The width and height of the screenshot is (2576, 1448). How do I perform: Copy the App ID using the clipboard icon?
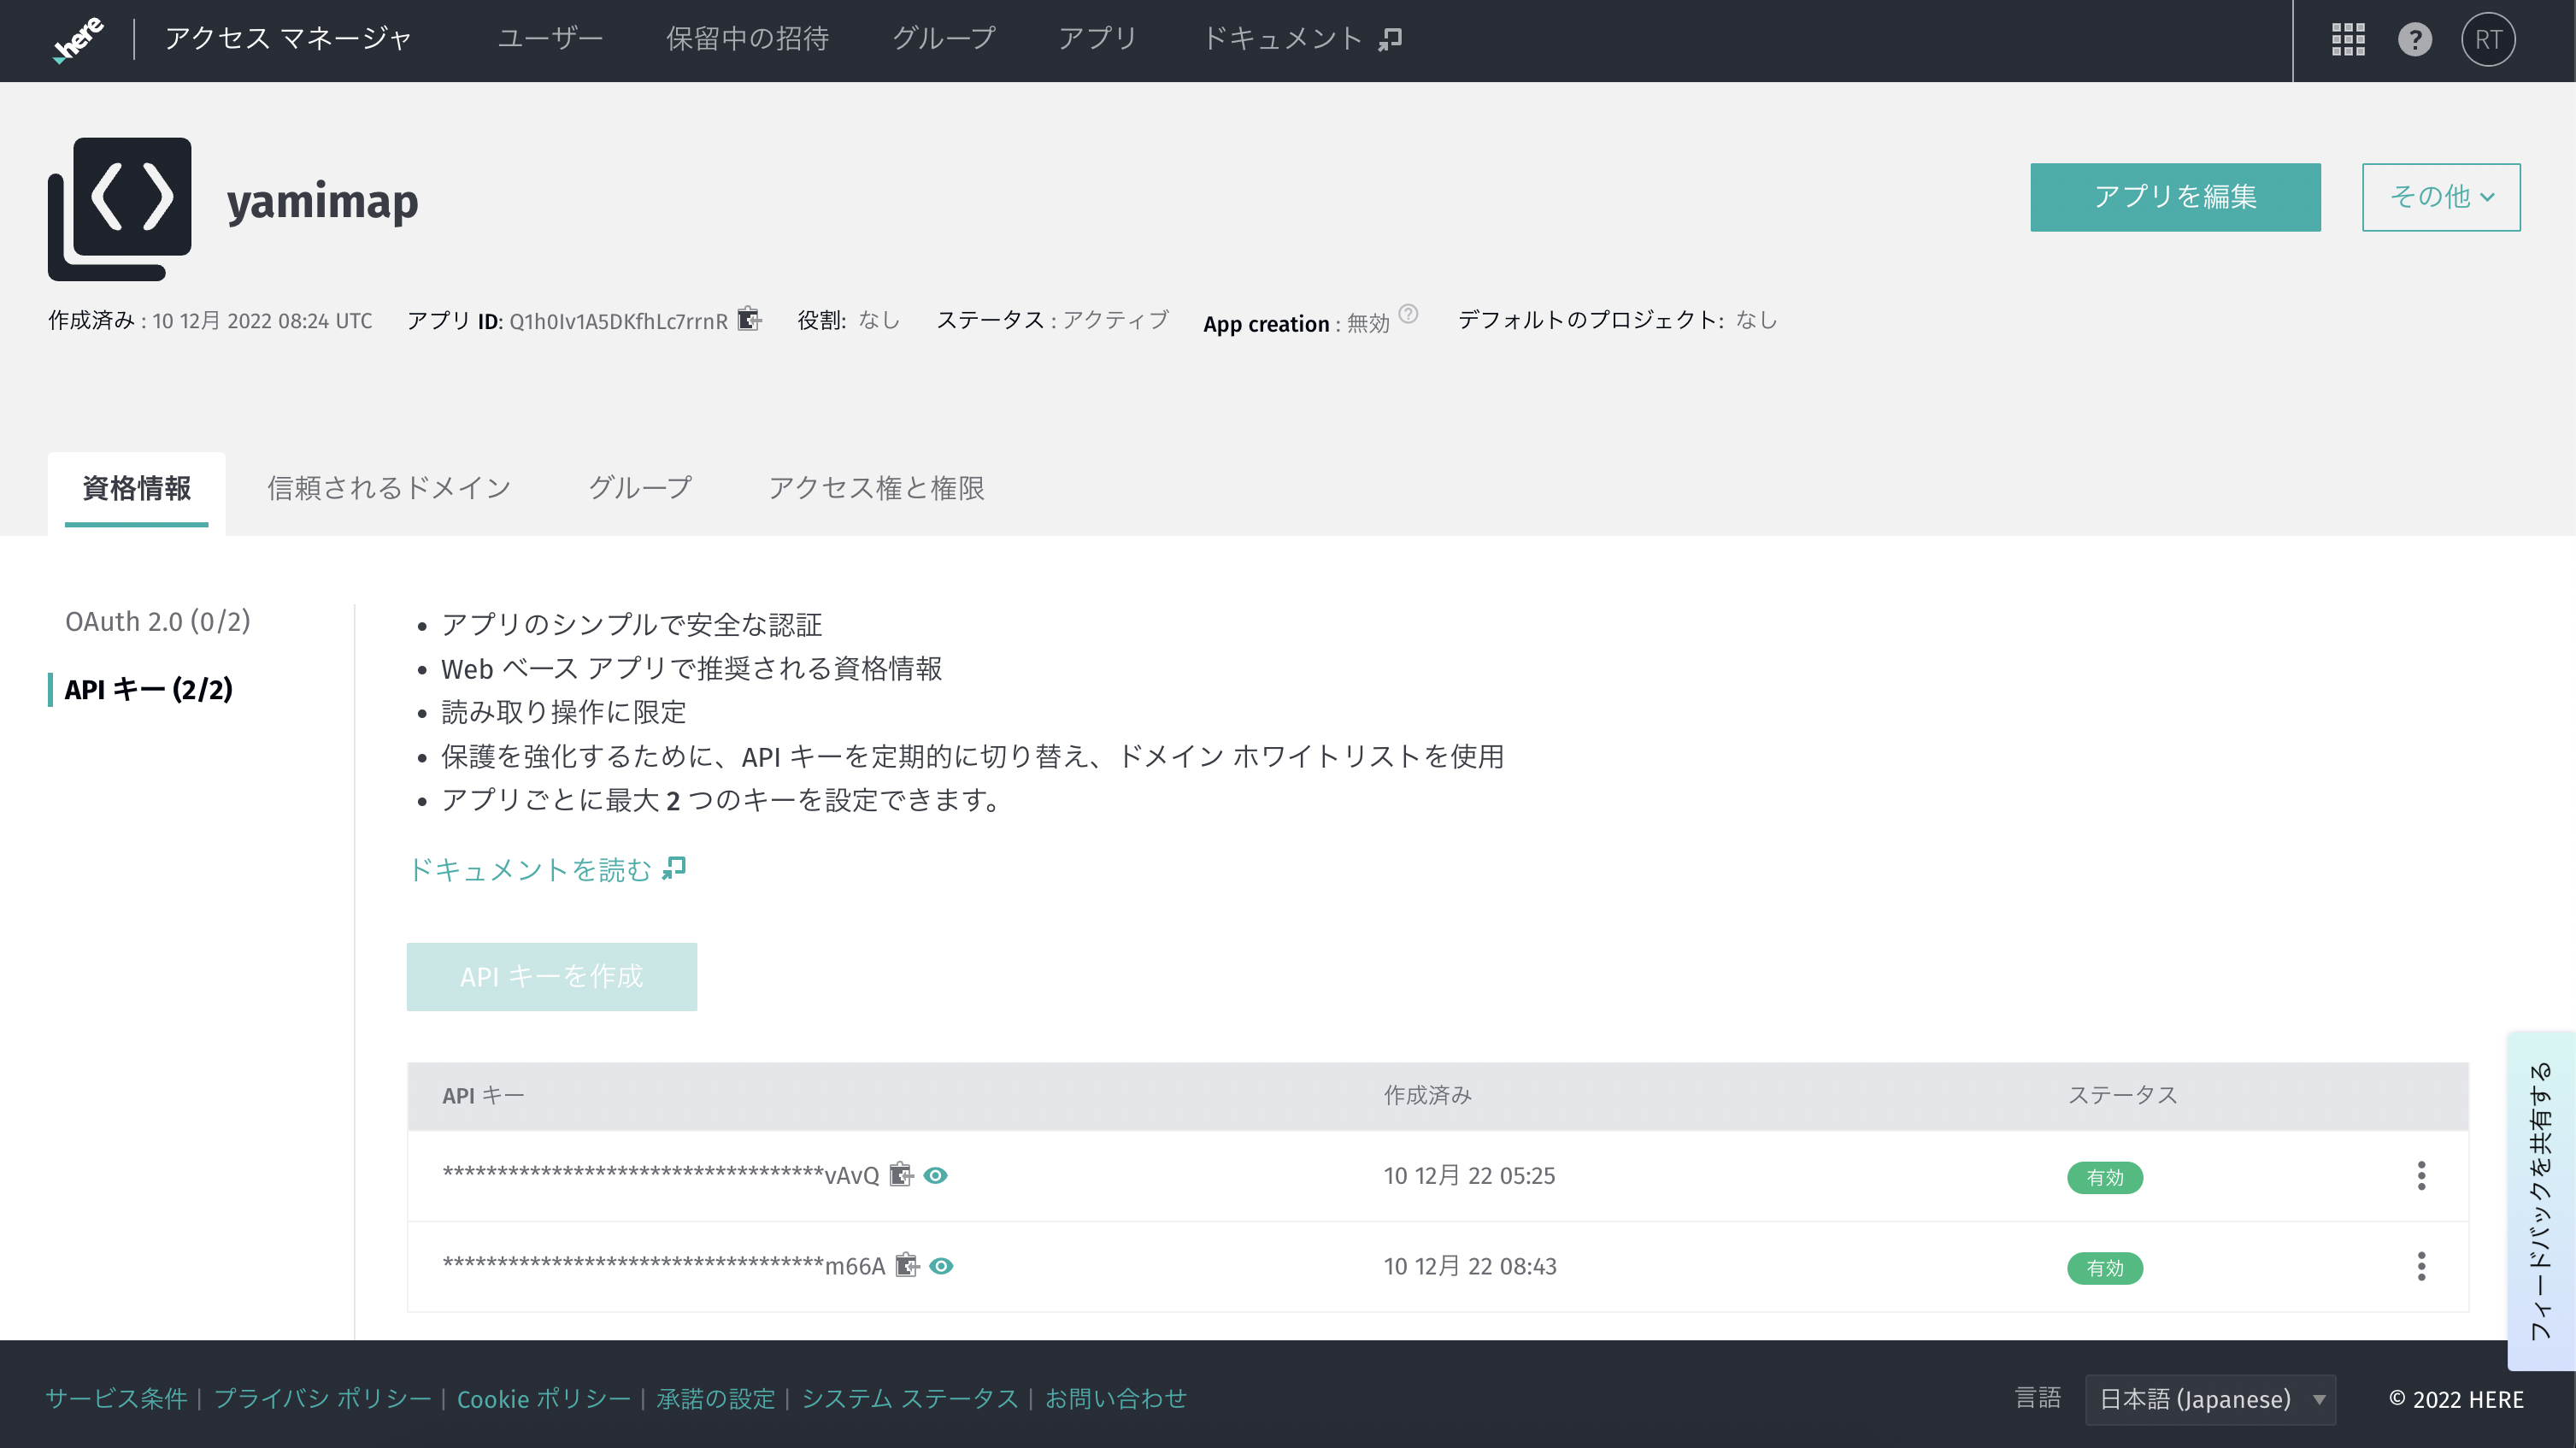(748, 319)
